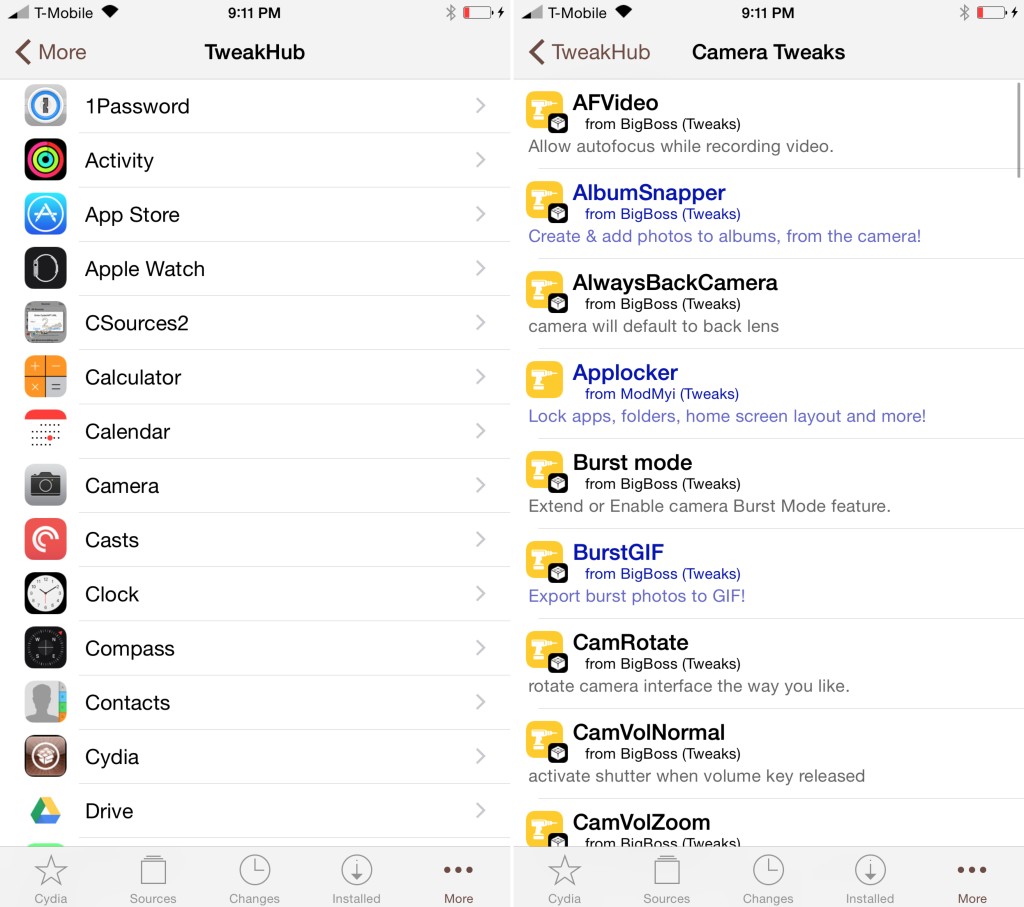Switch to Cydia tab in right screen

[564, 879]
